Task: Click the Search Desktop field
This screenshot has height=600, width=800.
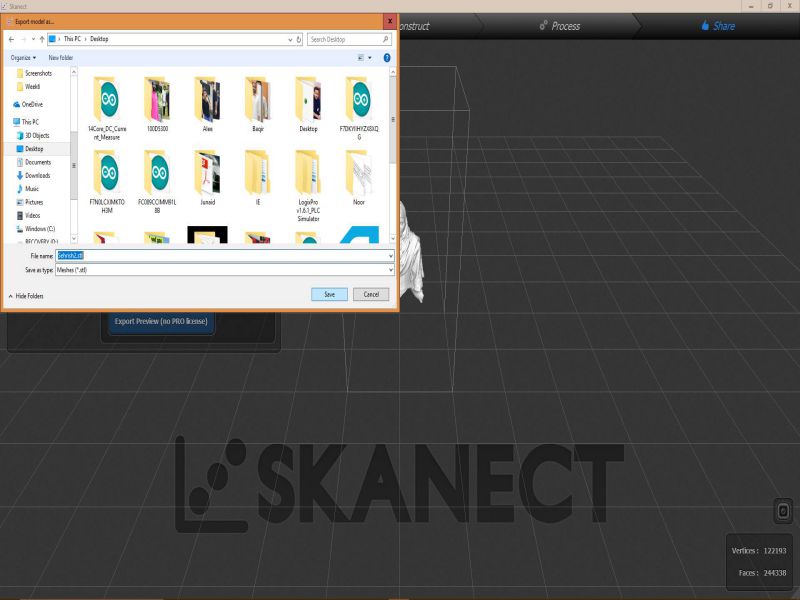Action: [x=349, y=39]
